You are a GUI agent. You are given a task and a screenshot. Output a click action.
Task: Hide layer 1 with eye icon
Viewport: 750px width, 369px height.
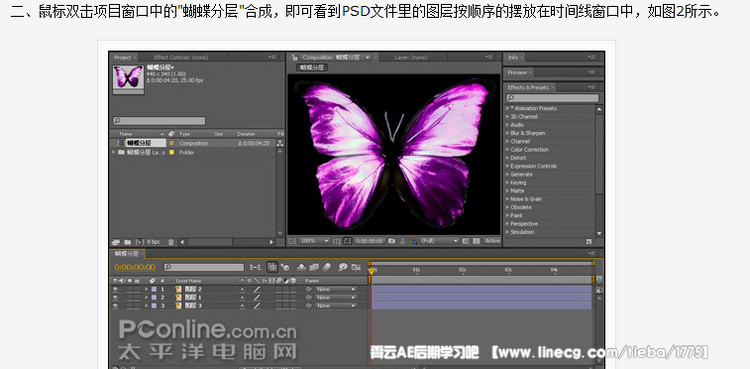(x=116, y=289)
